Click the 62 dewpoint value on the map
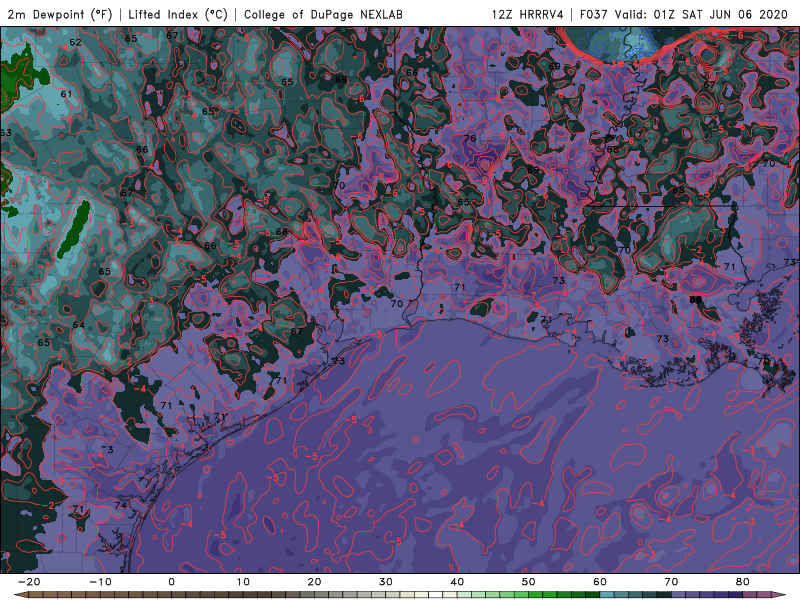 point(75,42)
